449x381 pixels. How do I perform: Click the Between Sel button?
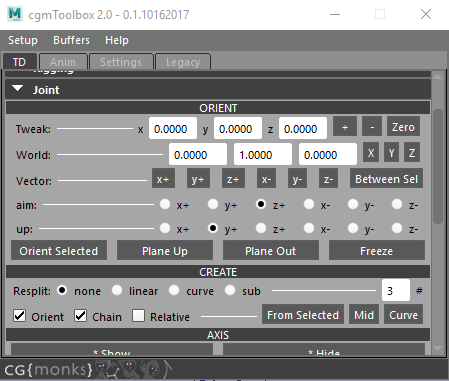pos(386,179)
